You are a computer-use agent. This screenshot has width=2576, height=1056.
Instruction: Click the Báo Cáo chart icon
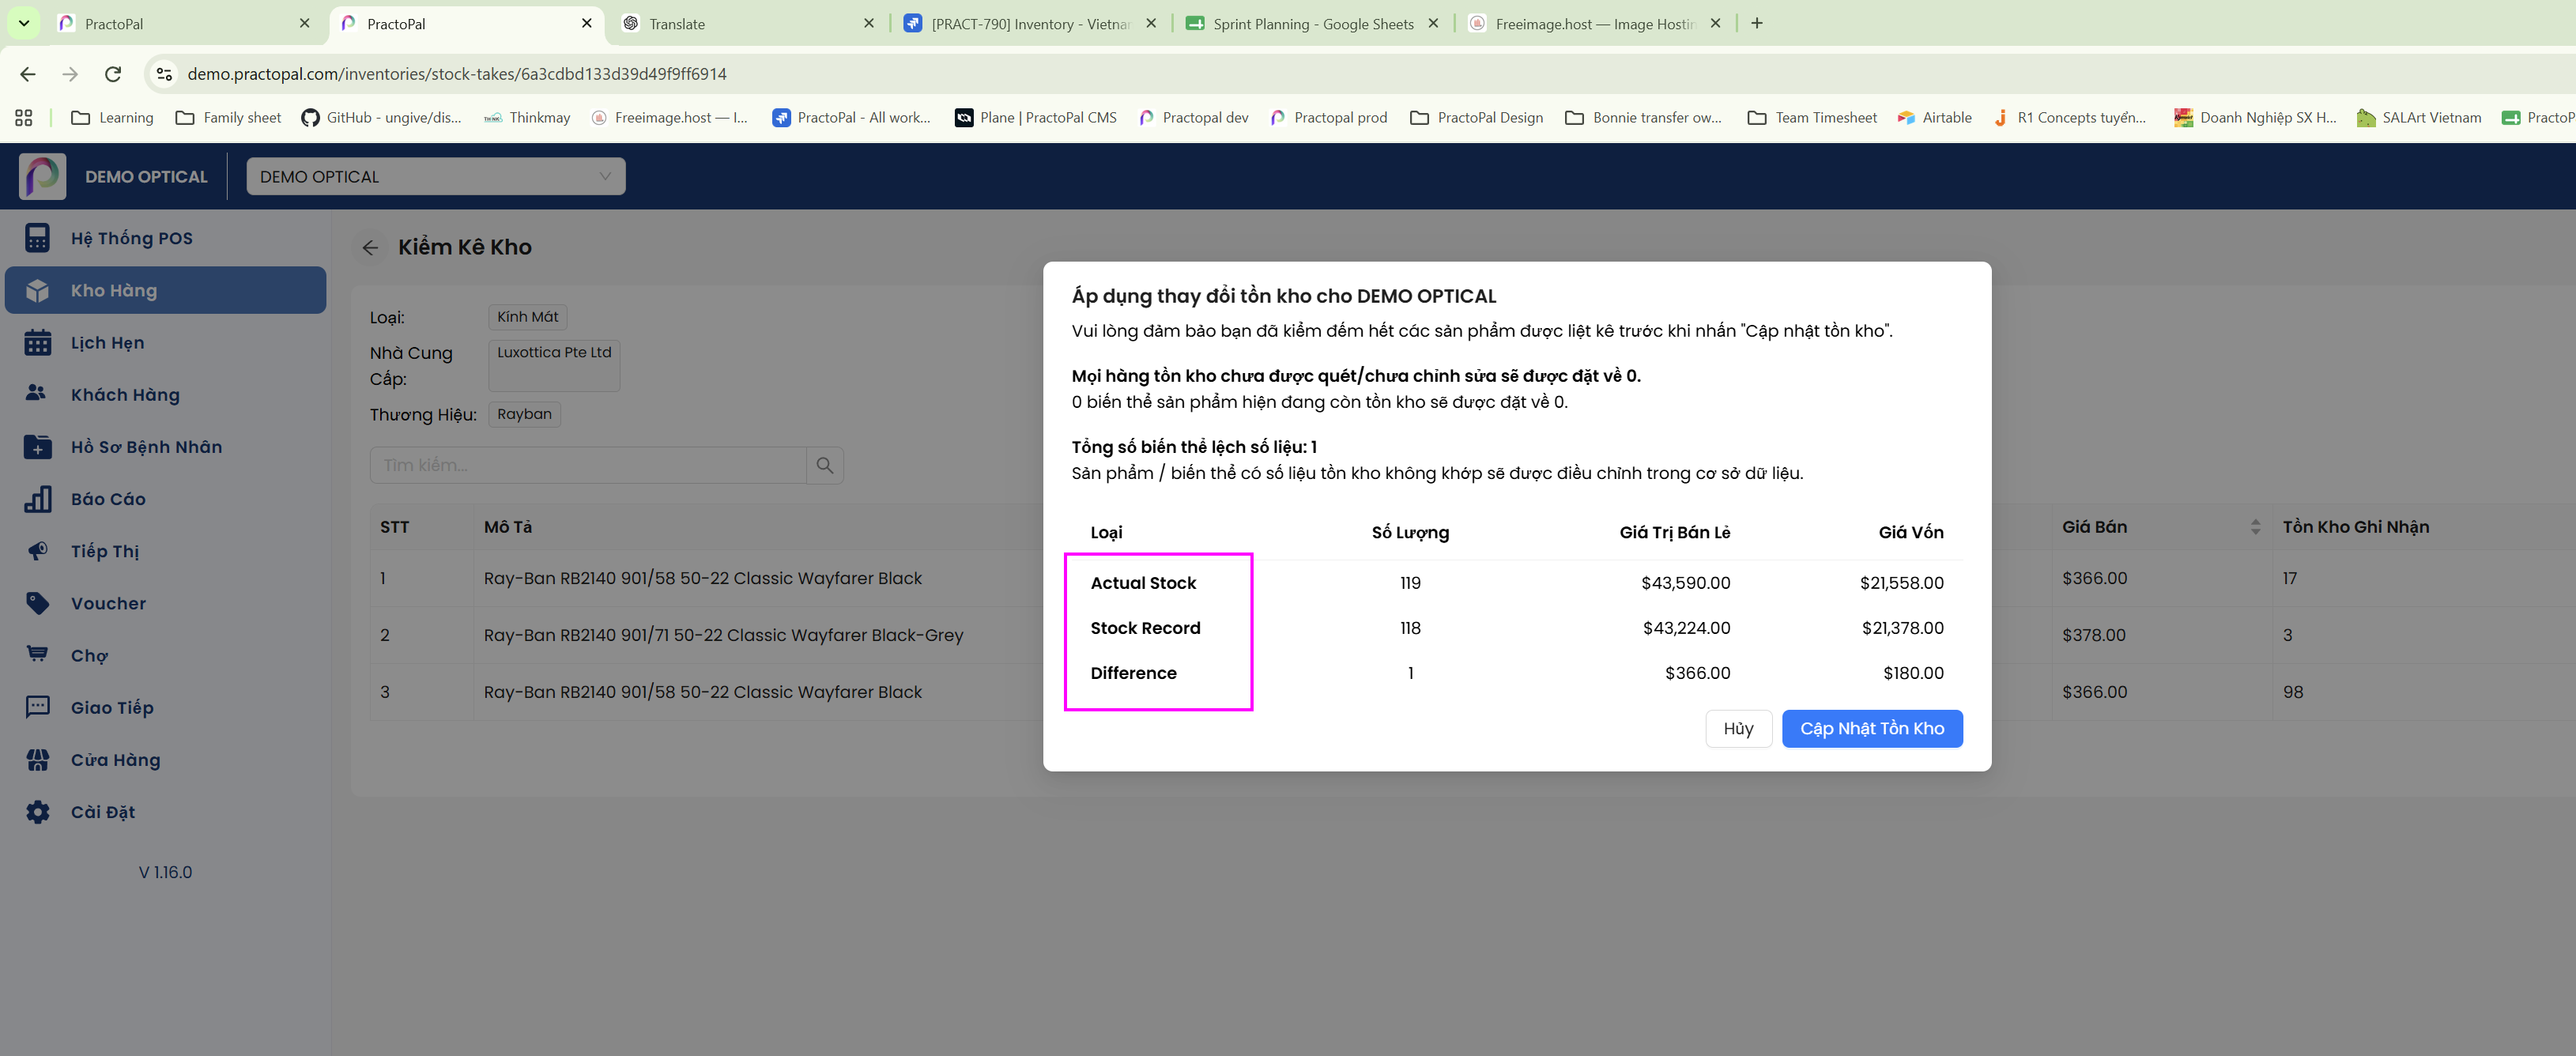(x=37, y=499)
